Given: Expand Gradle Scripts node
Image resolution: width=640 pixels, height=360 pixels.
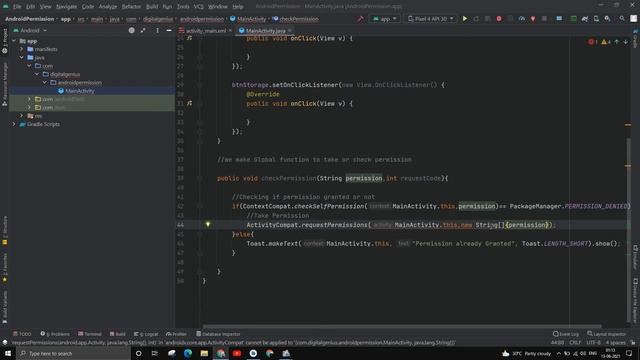Looking at the screenshot, I should point(14,124).
